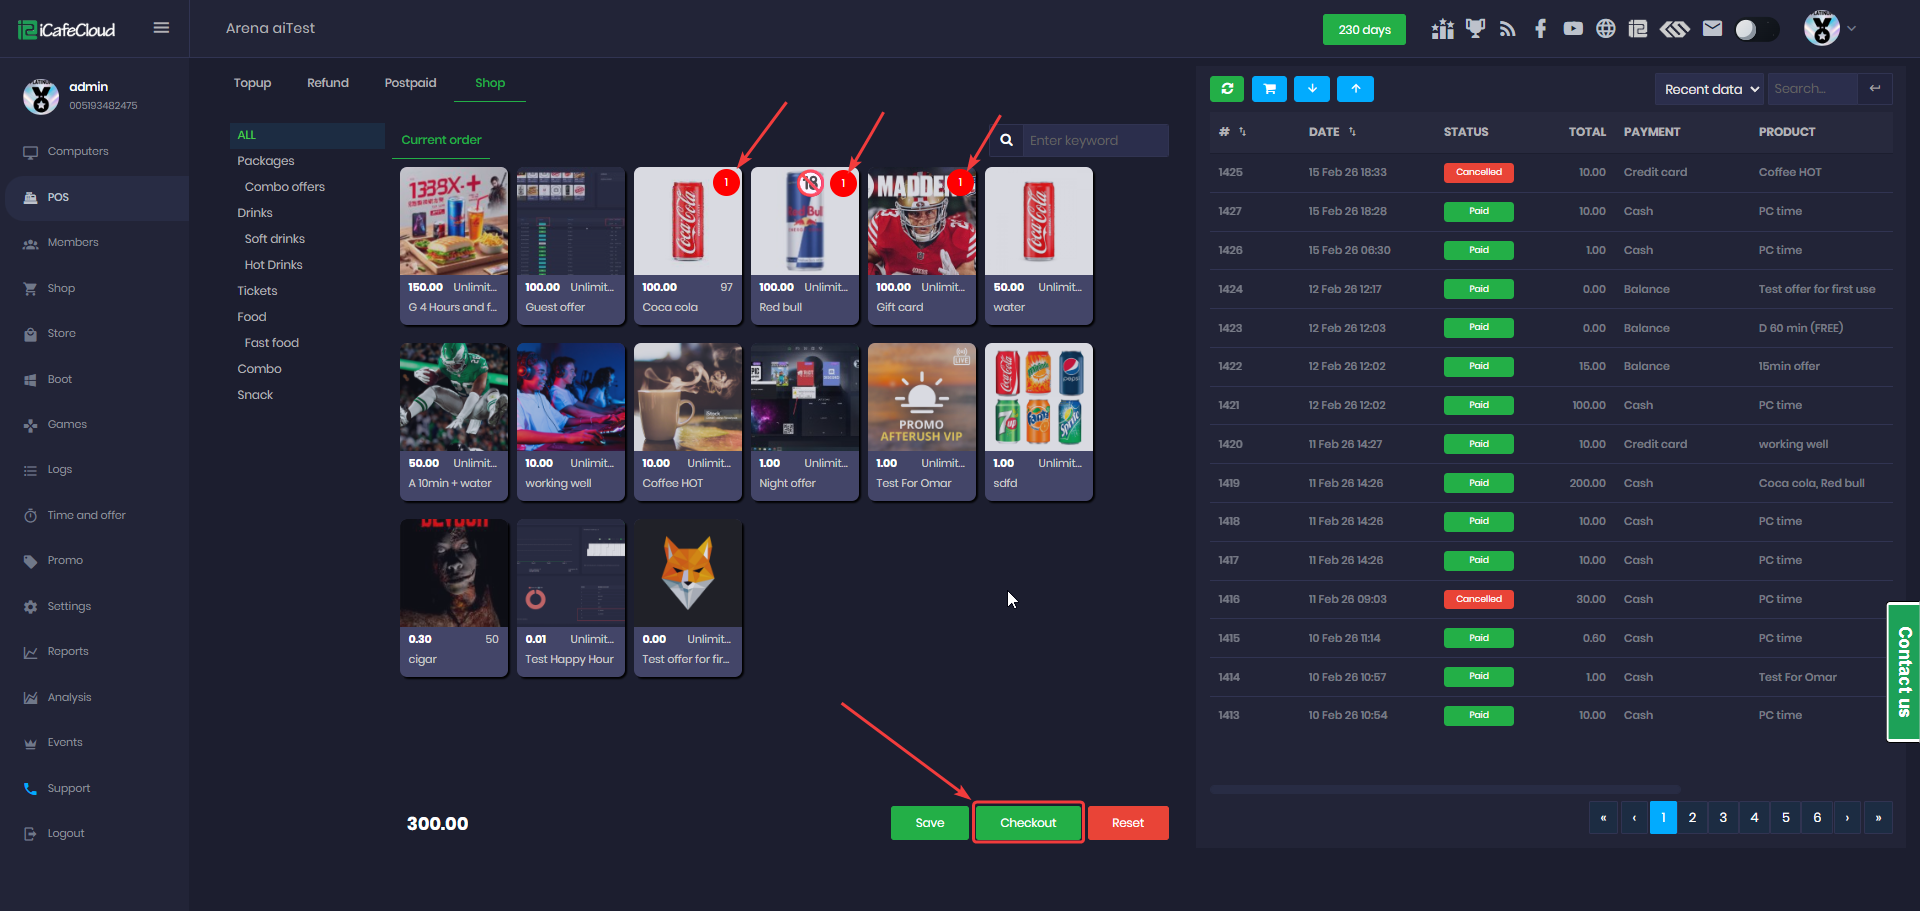Go to page 6 of orders
The width and height of the screenshot is (1920, 911).
1817,818
